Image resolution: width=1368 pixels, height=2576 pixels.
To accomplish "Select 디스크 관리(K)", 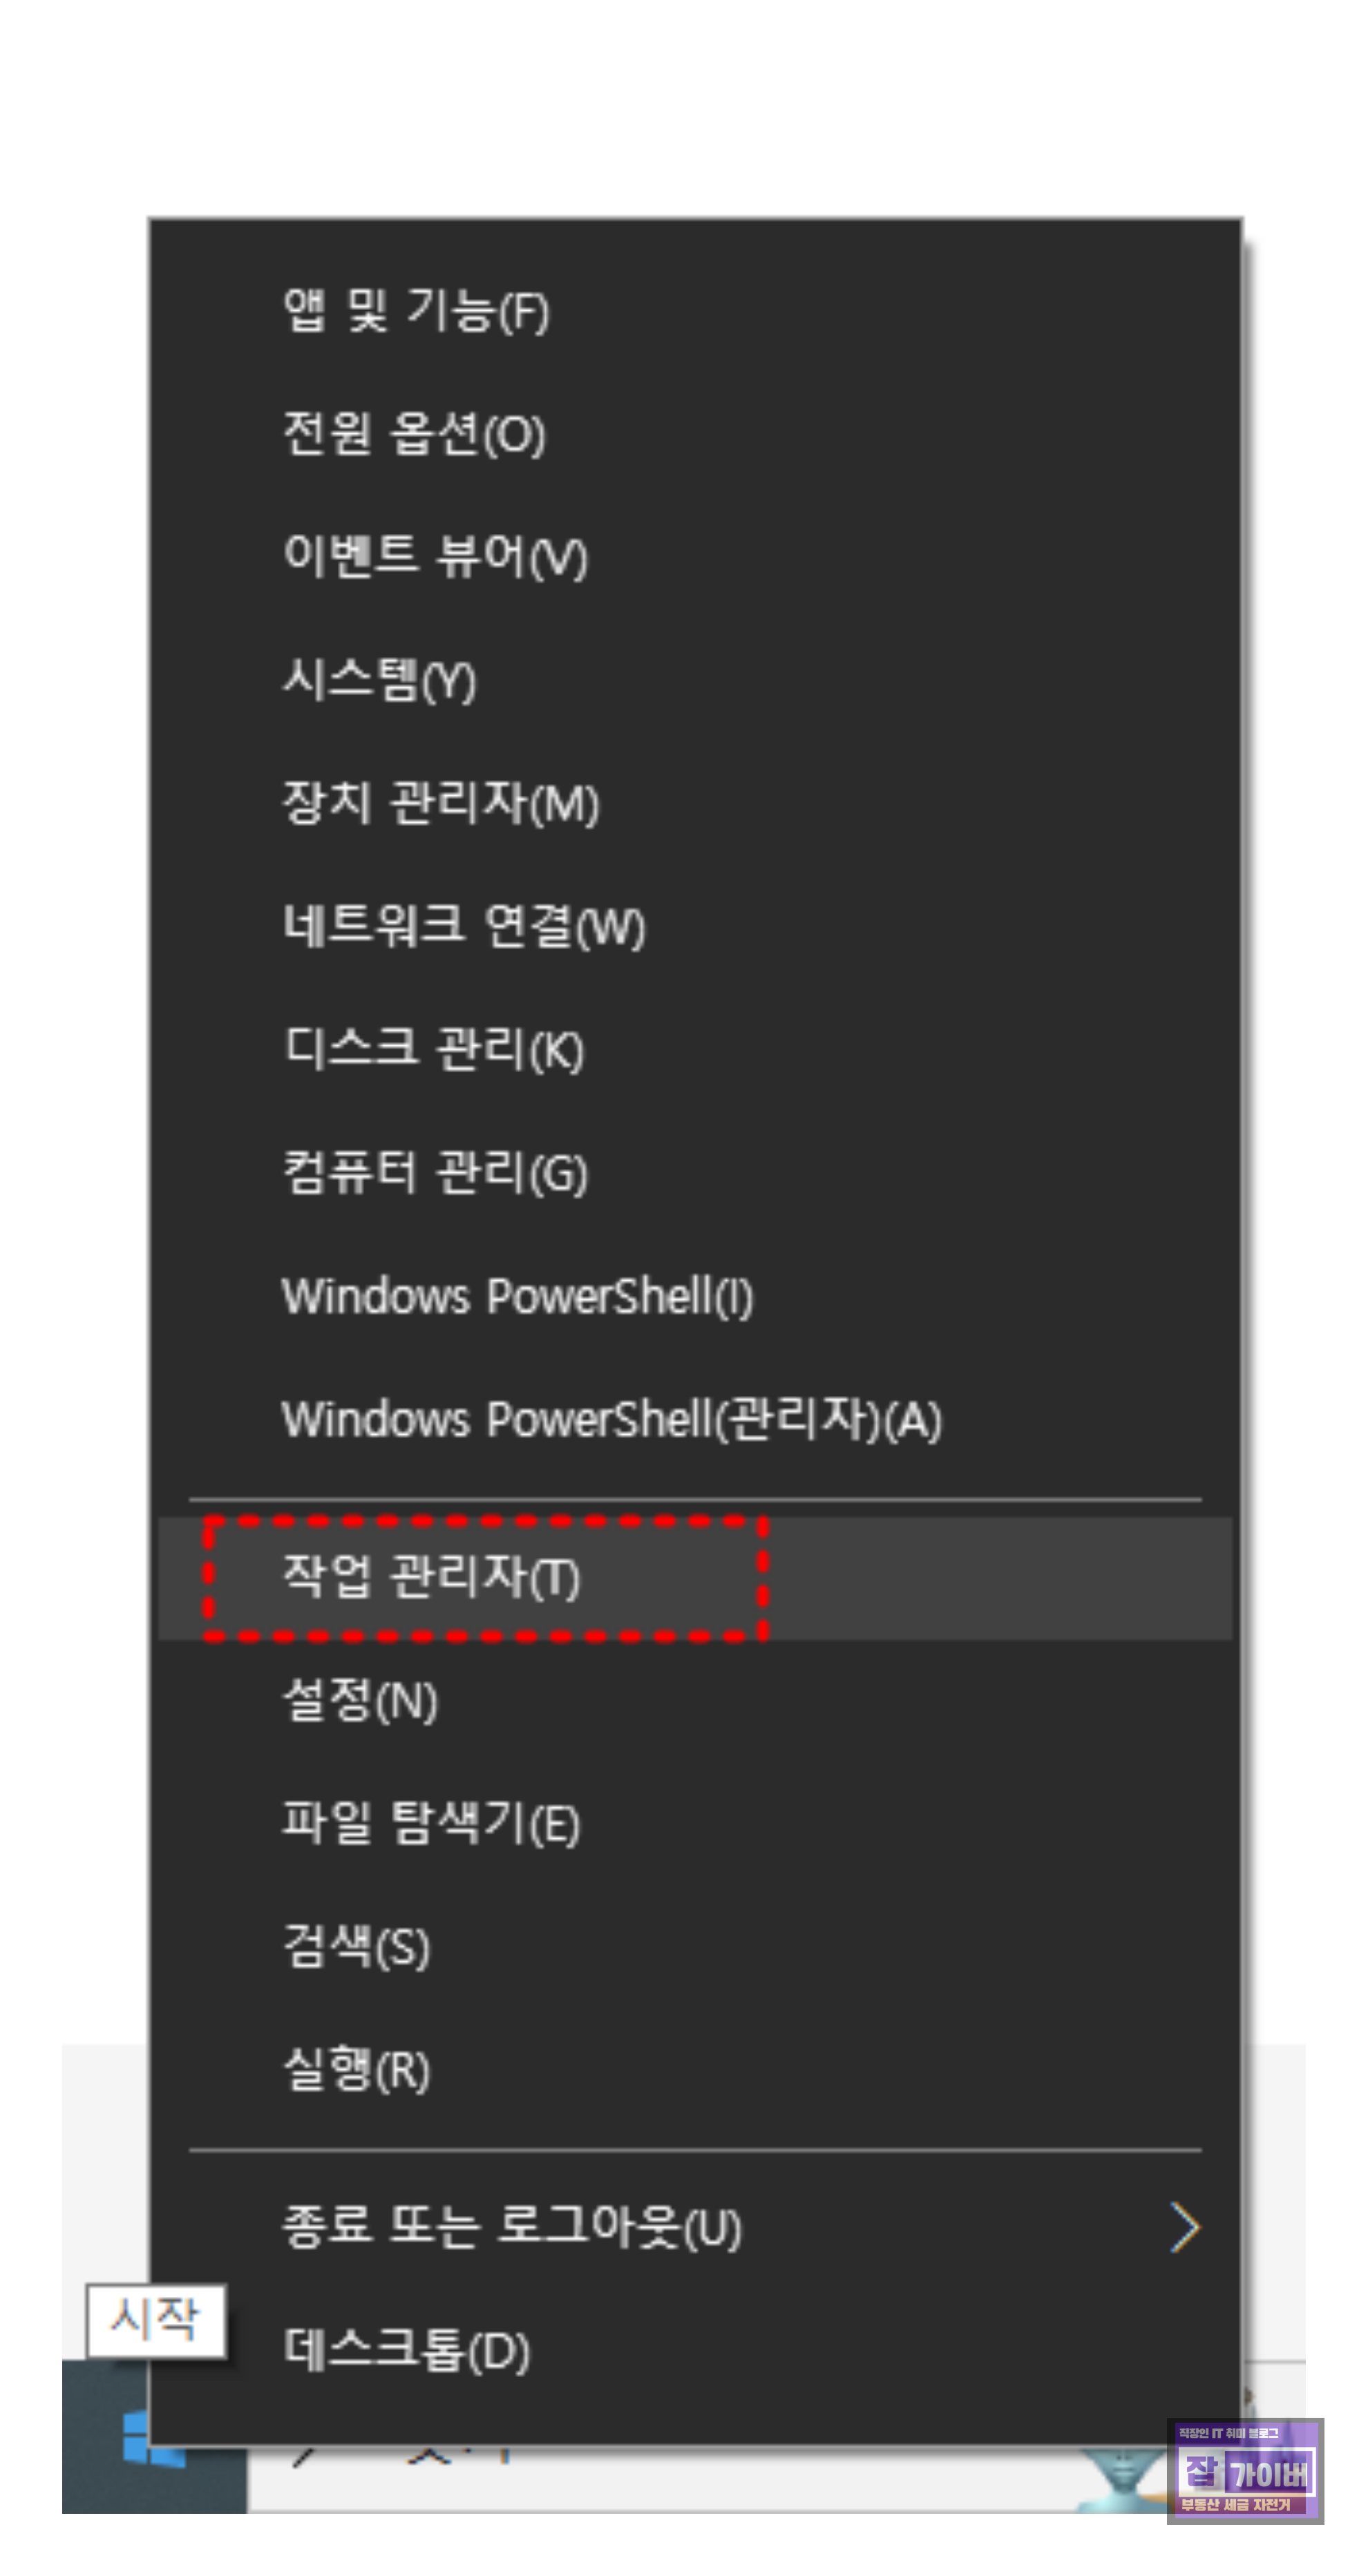I will (x=695, y=1048).
